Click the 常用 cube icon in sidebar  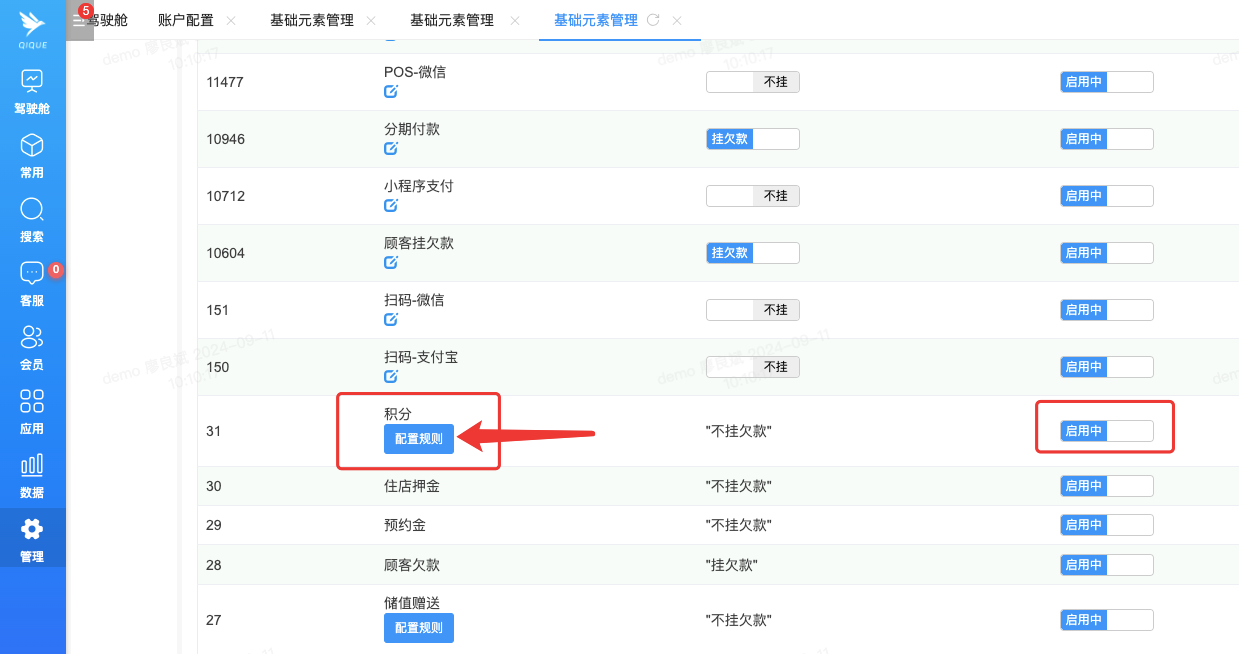(32, 146)
